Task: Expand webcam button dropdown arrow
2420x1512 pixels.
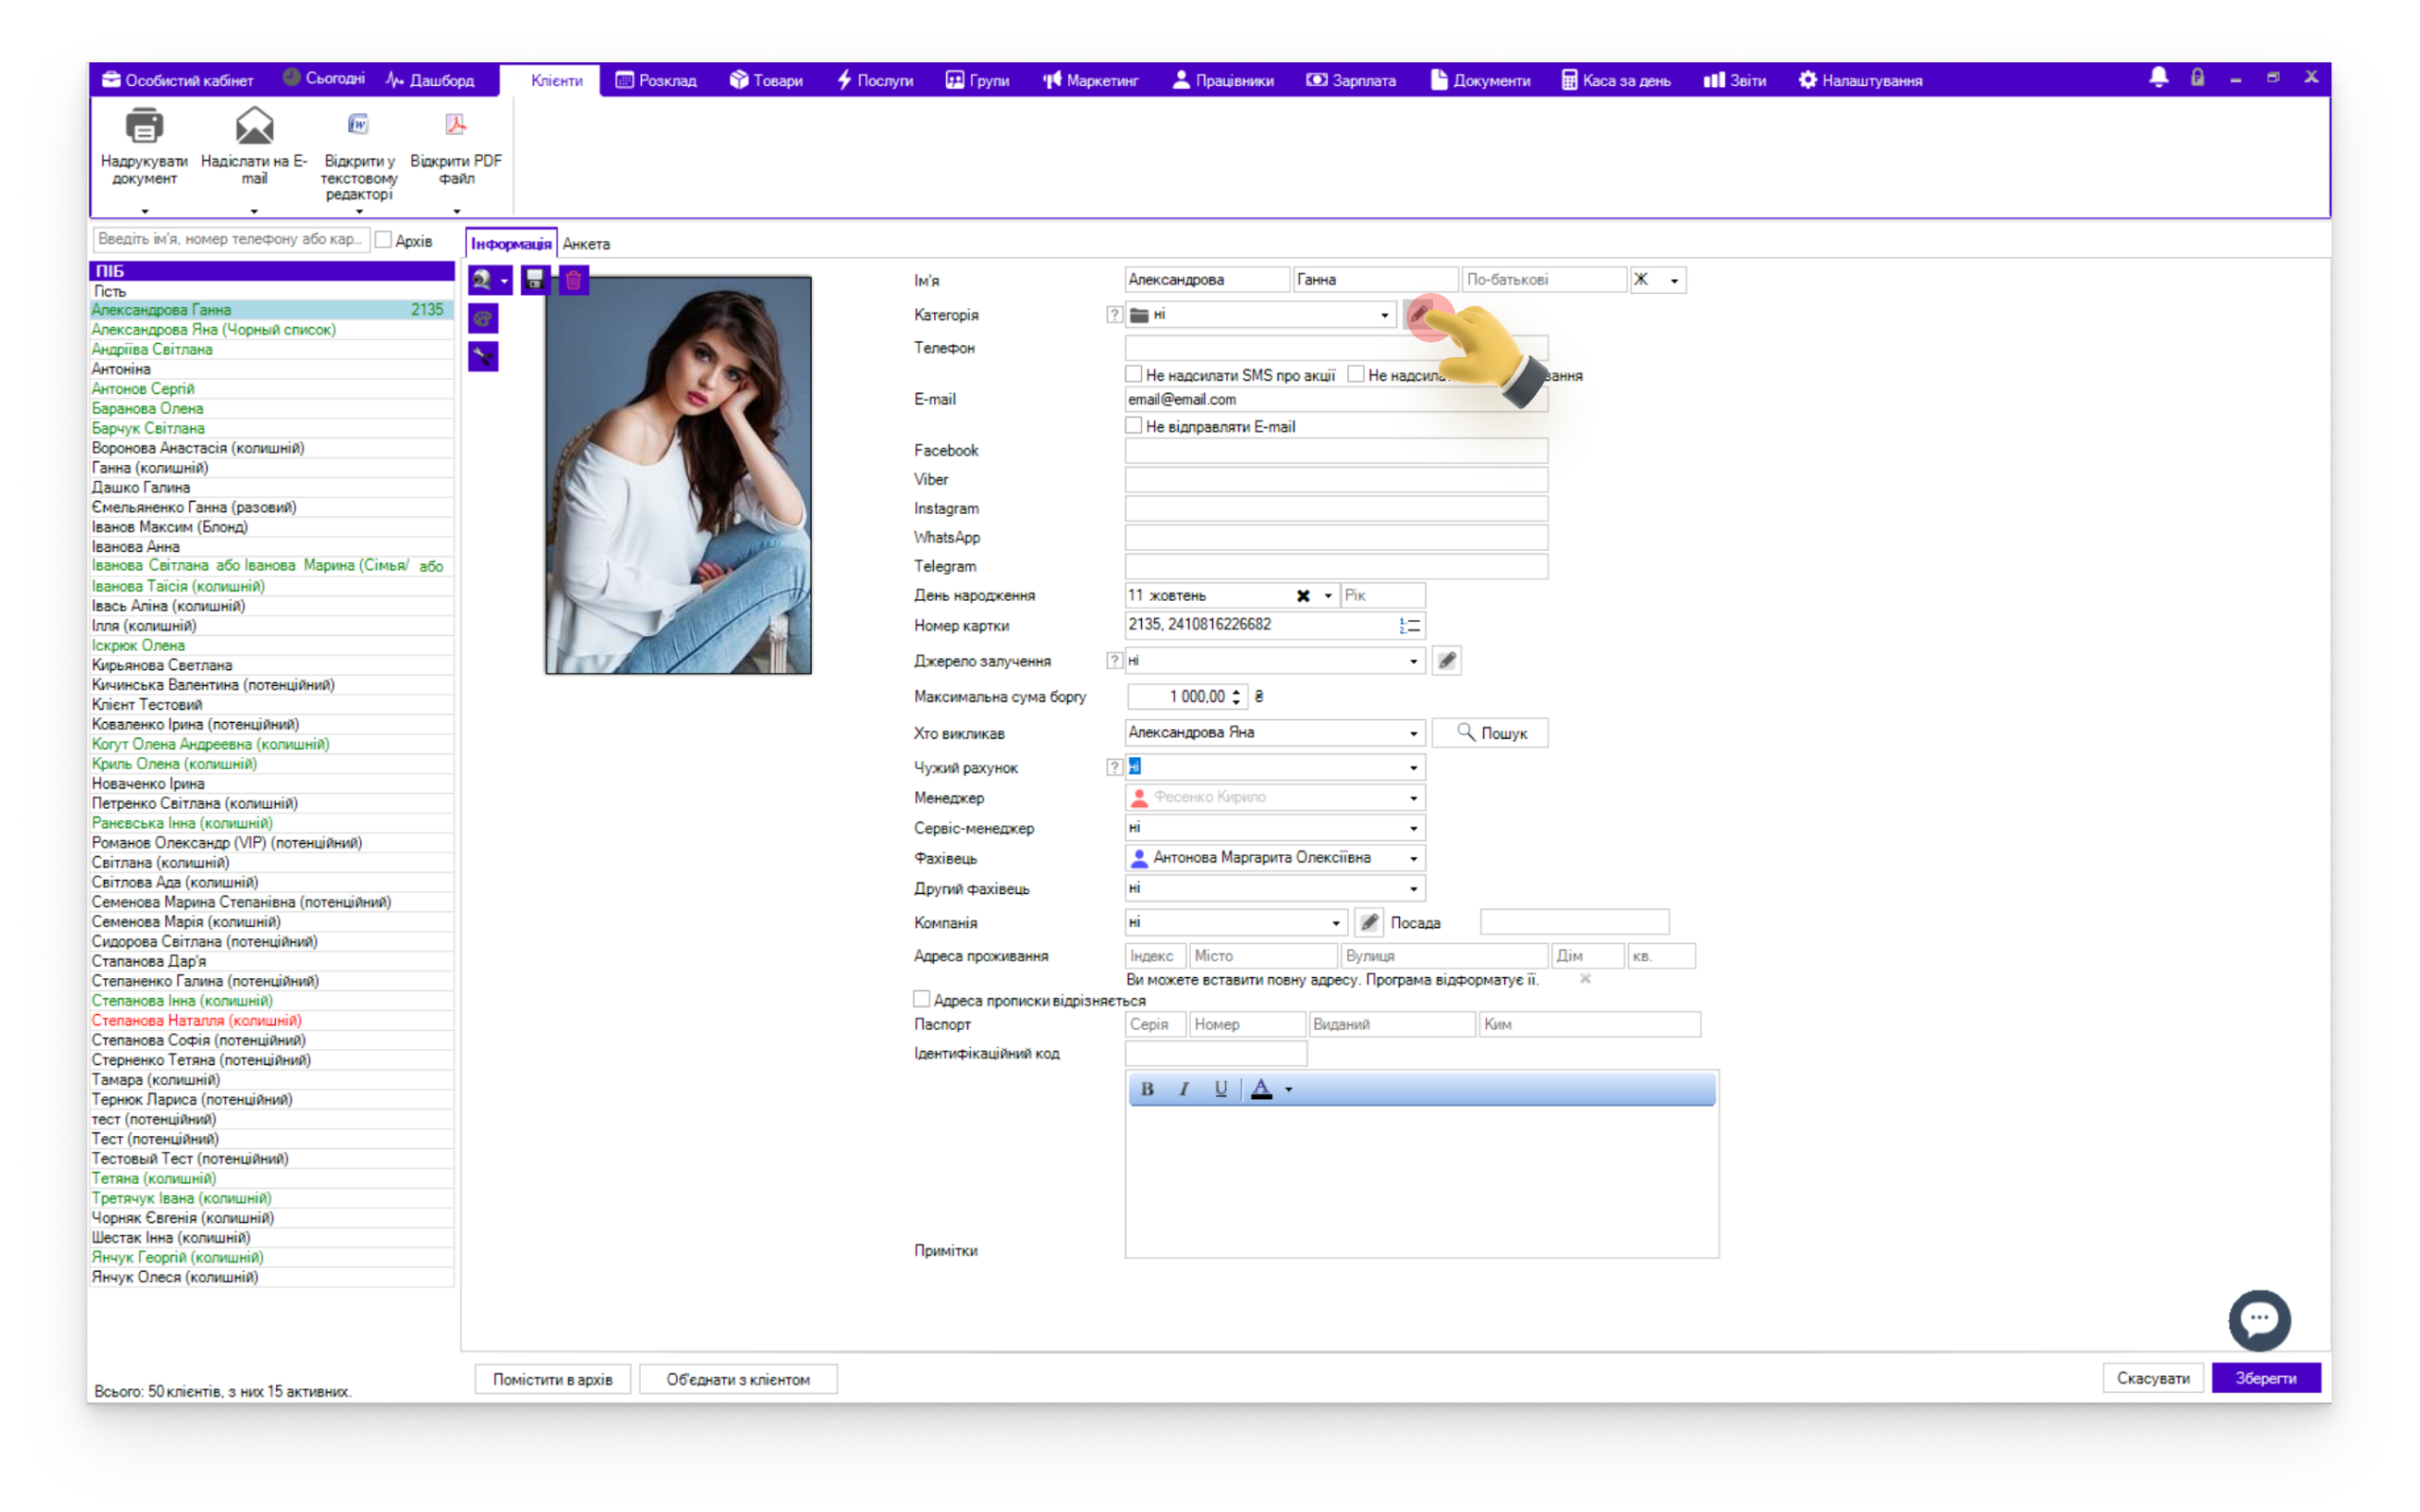Action: (504, 281)
